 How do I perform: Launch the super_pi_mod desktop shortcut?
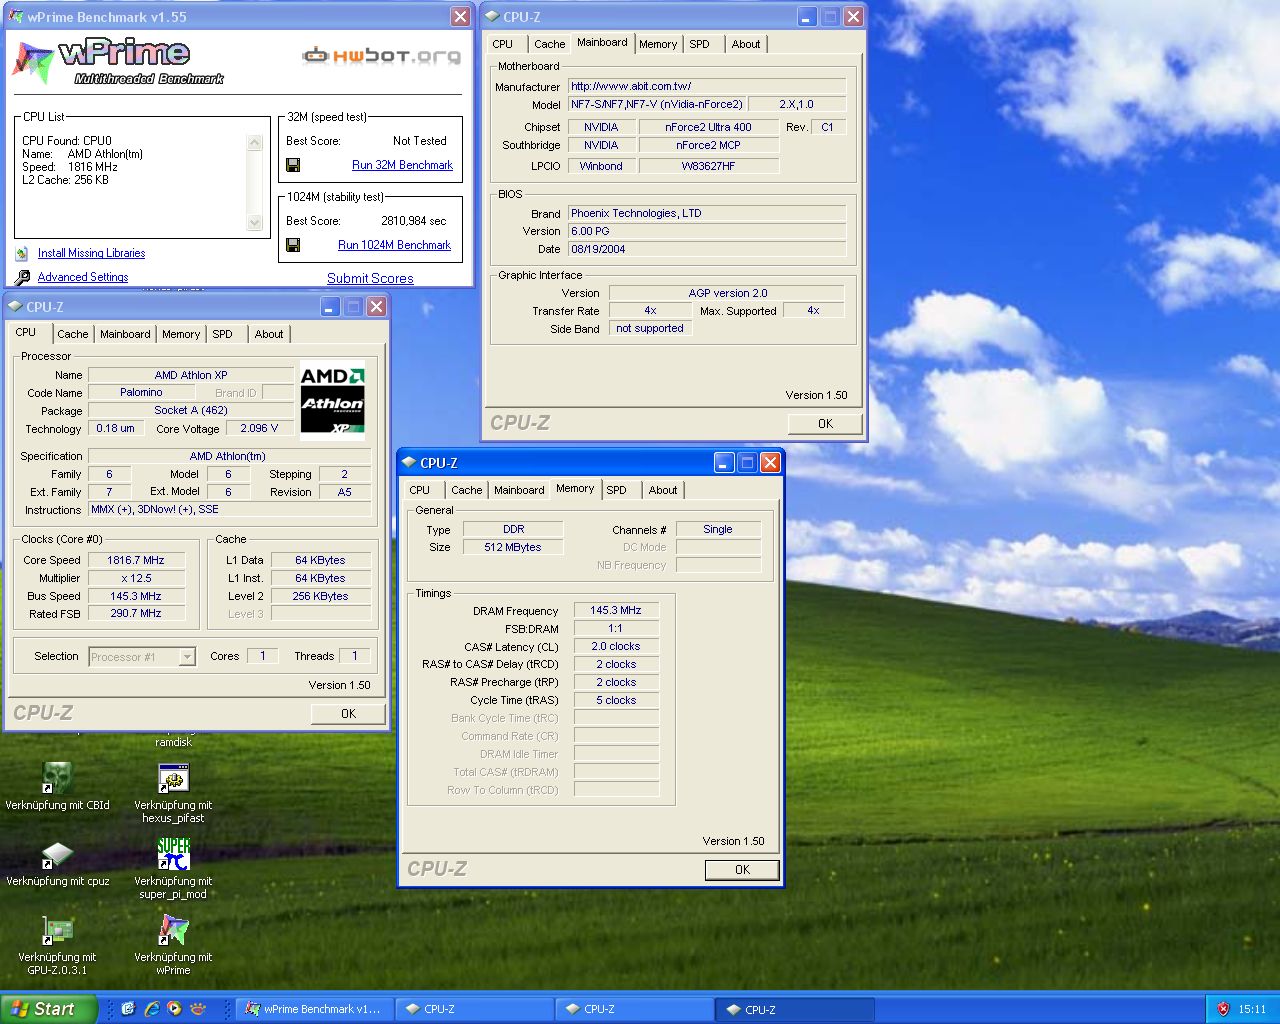(x=173, y=855)
